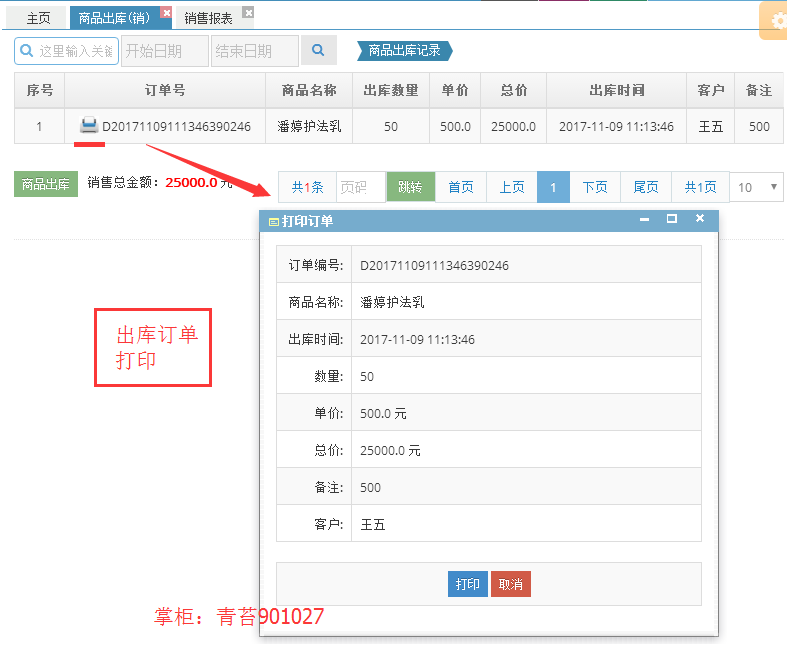Click the table cell 2017-11-09 11:13:46
The height and width of the screenshot is (664, 787).
click(616, 126)
